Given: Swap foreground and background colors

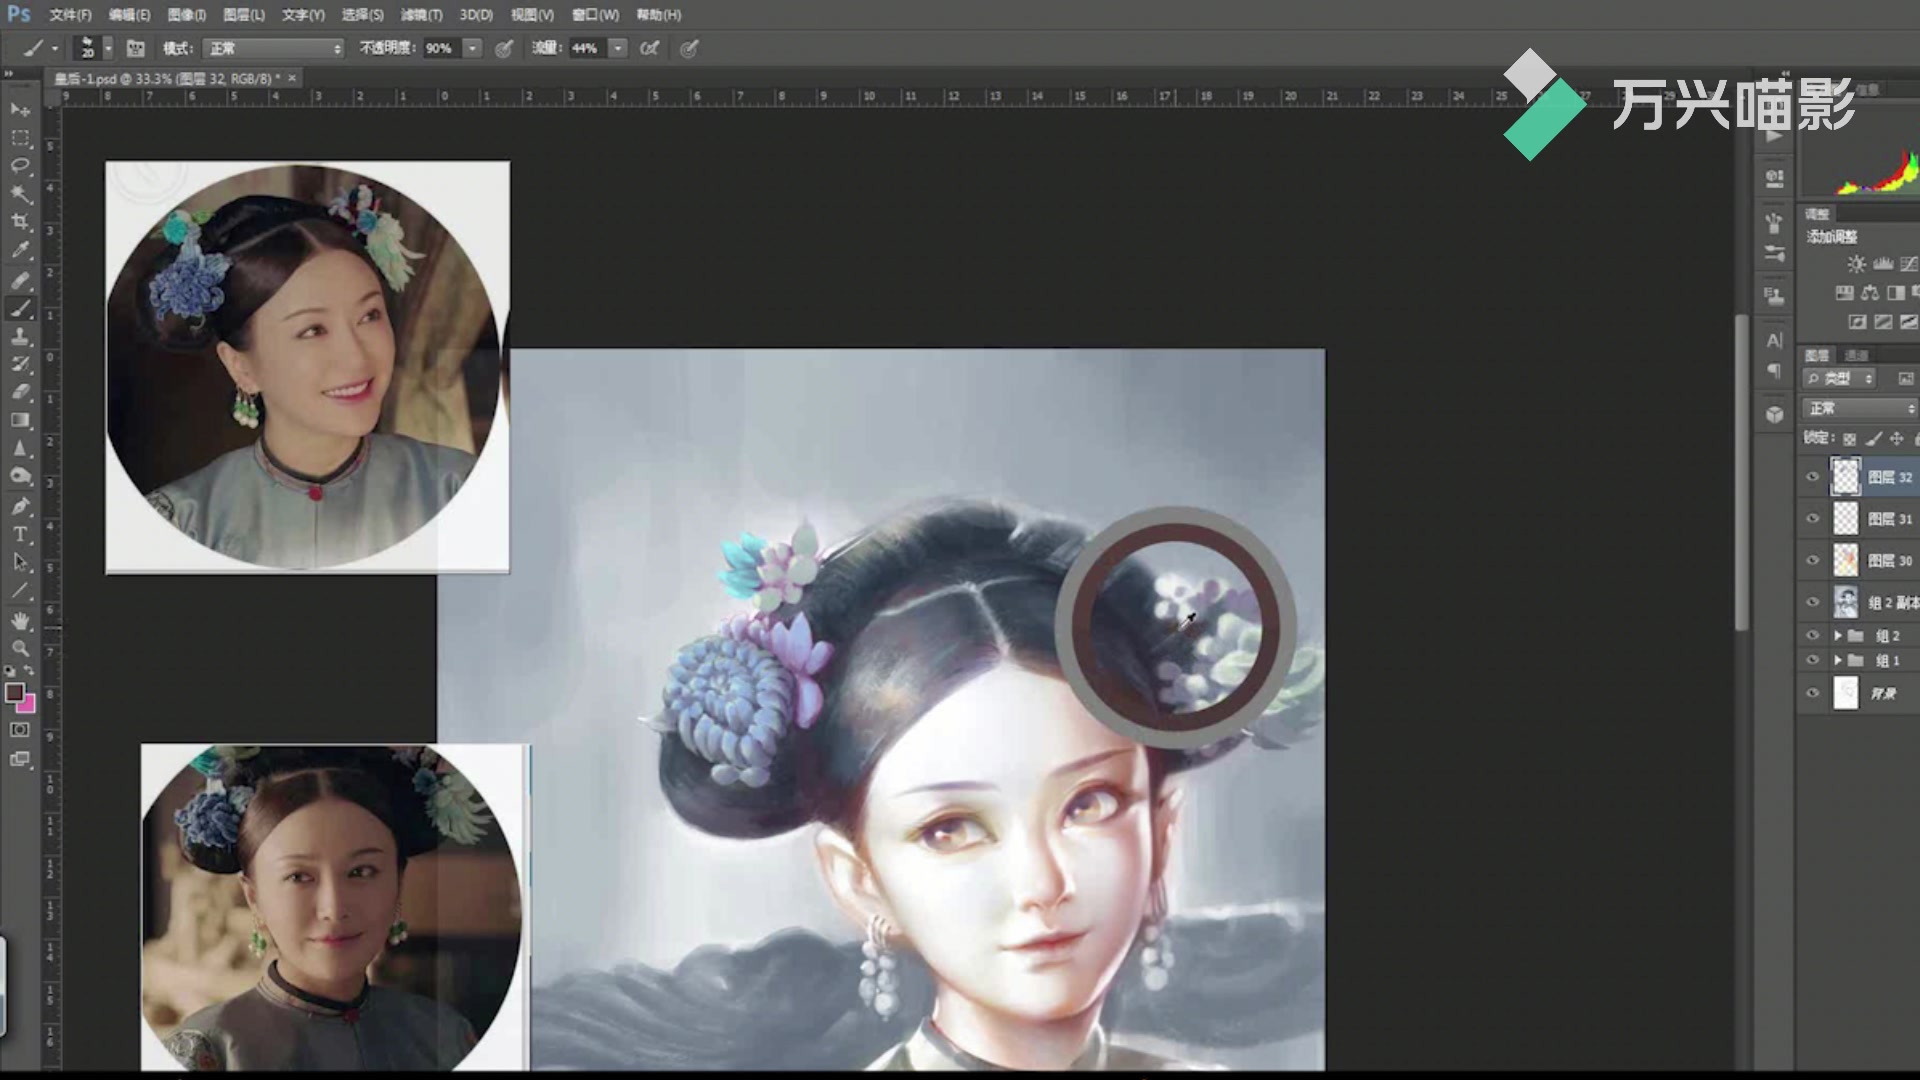Looking at the screenshot, I should pyautogui.click(x=29, y=671).
